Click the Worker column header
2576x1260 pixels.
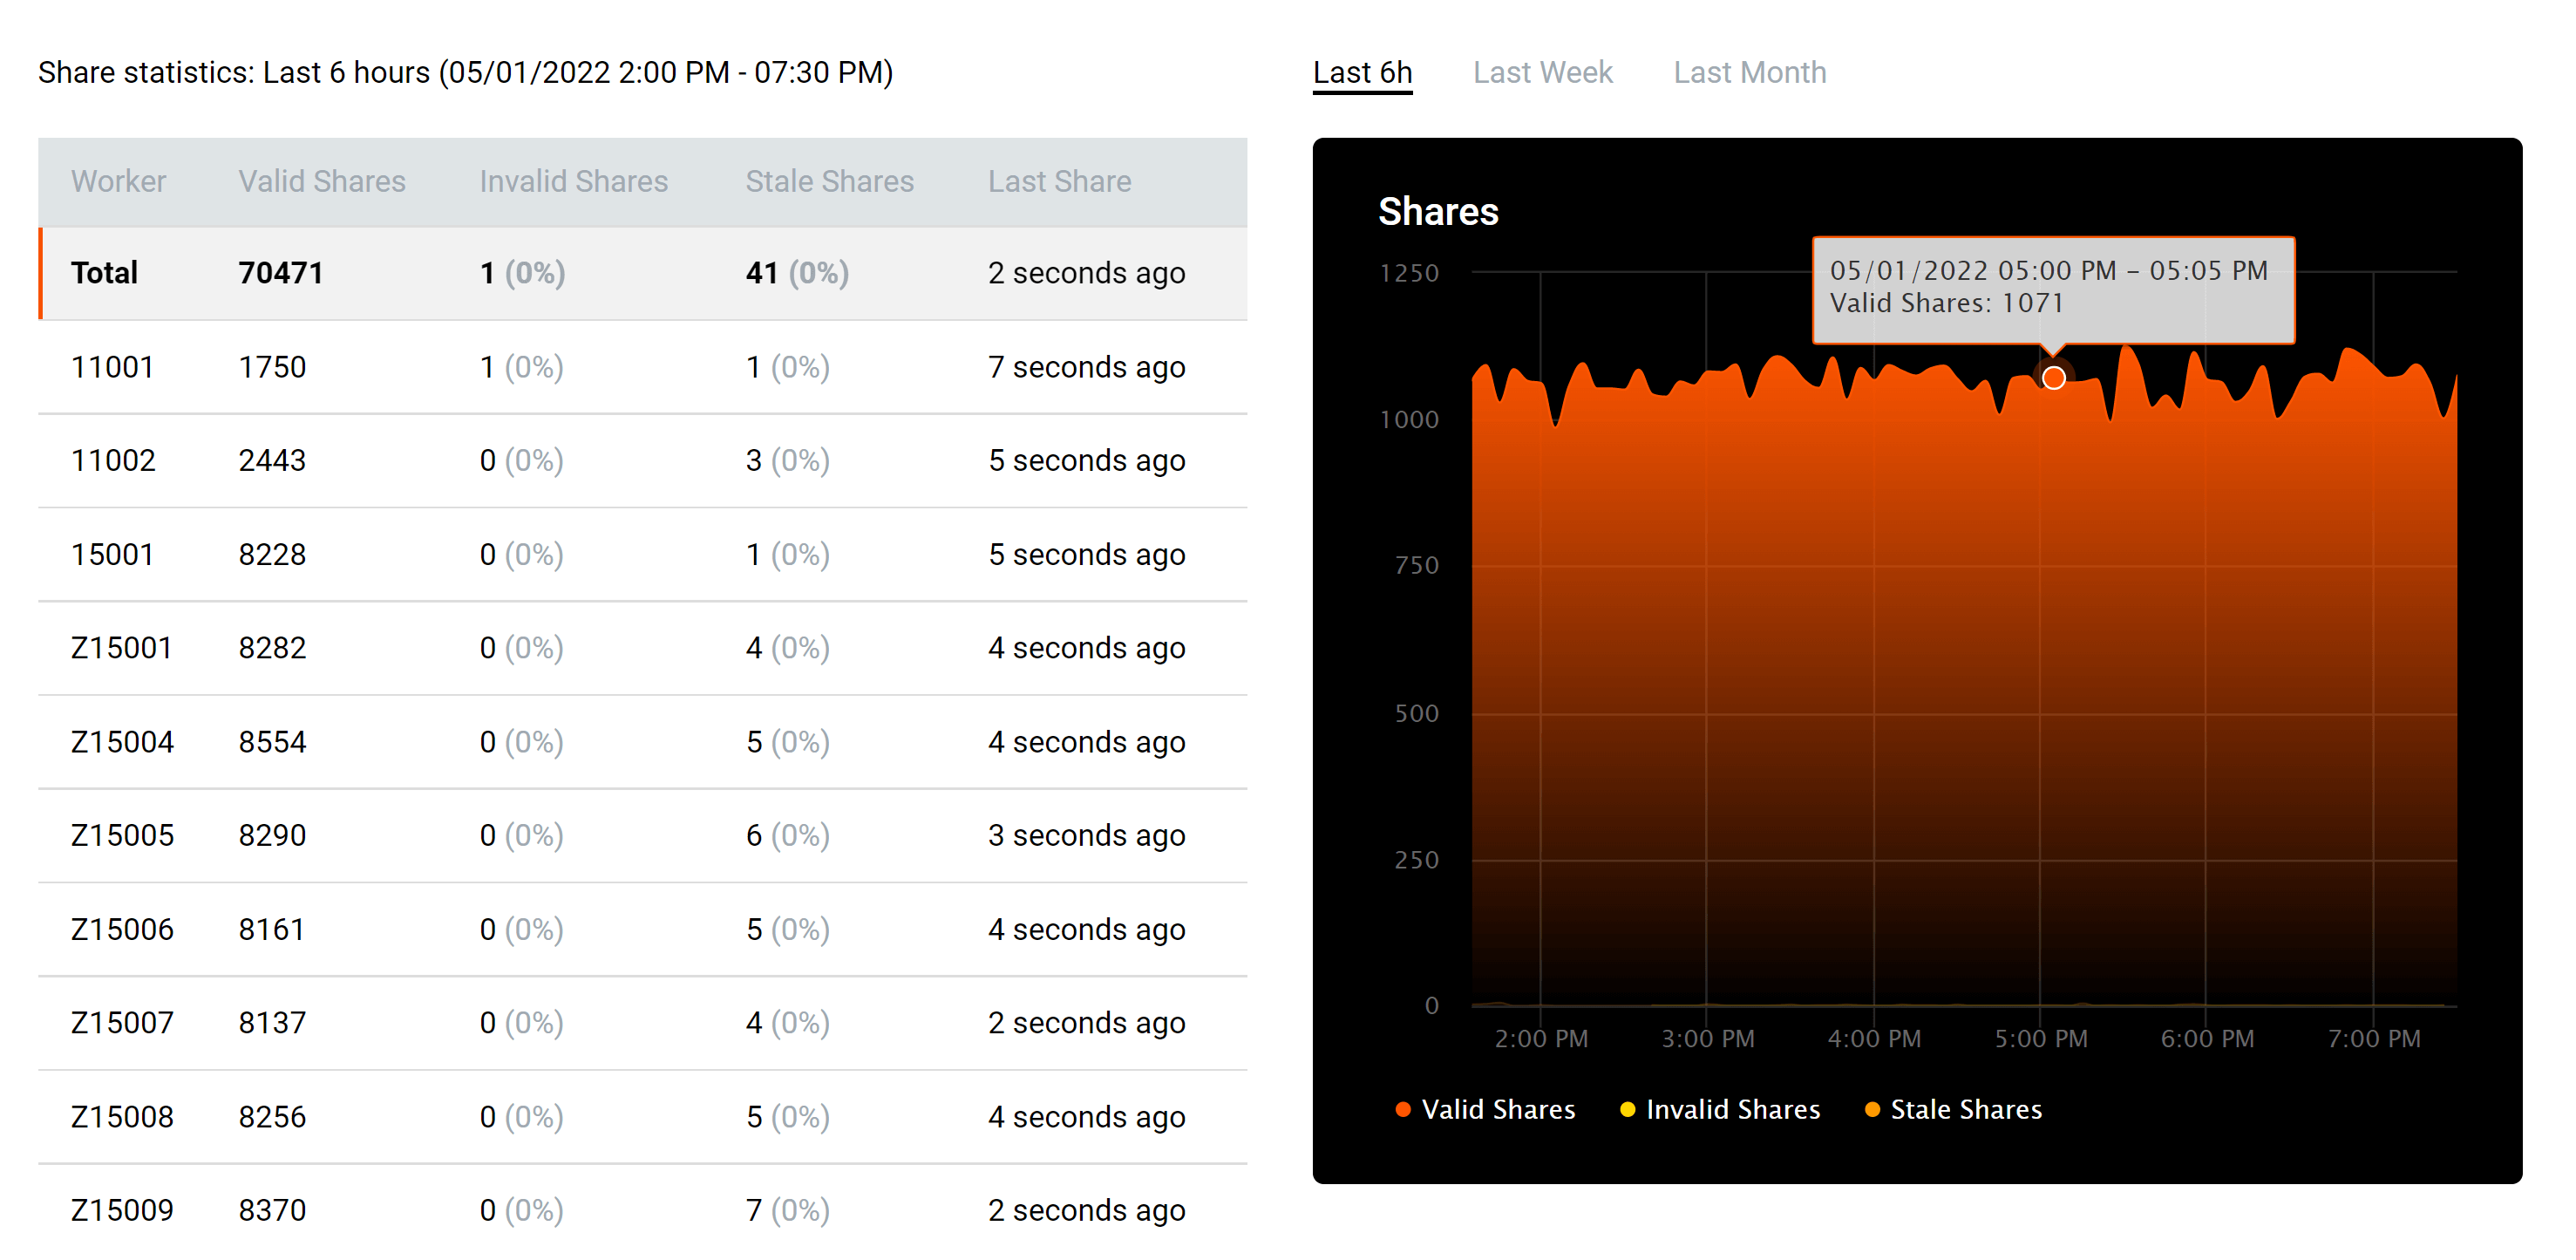118,181
